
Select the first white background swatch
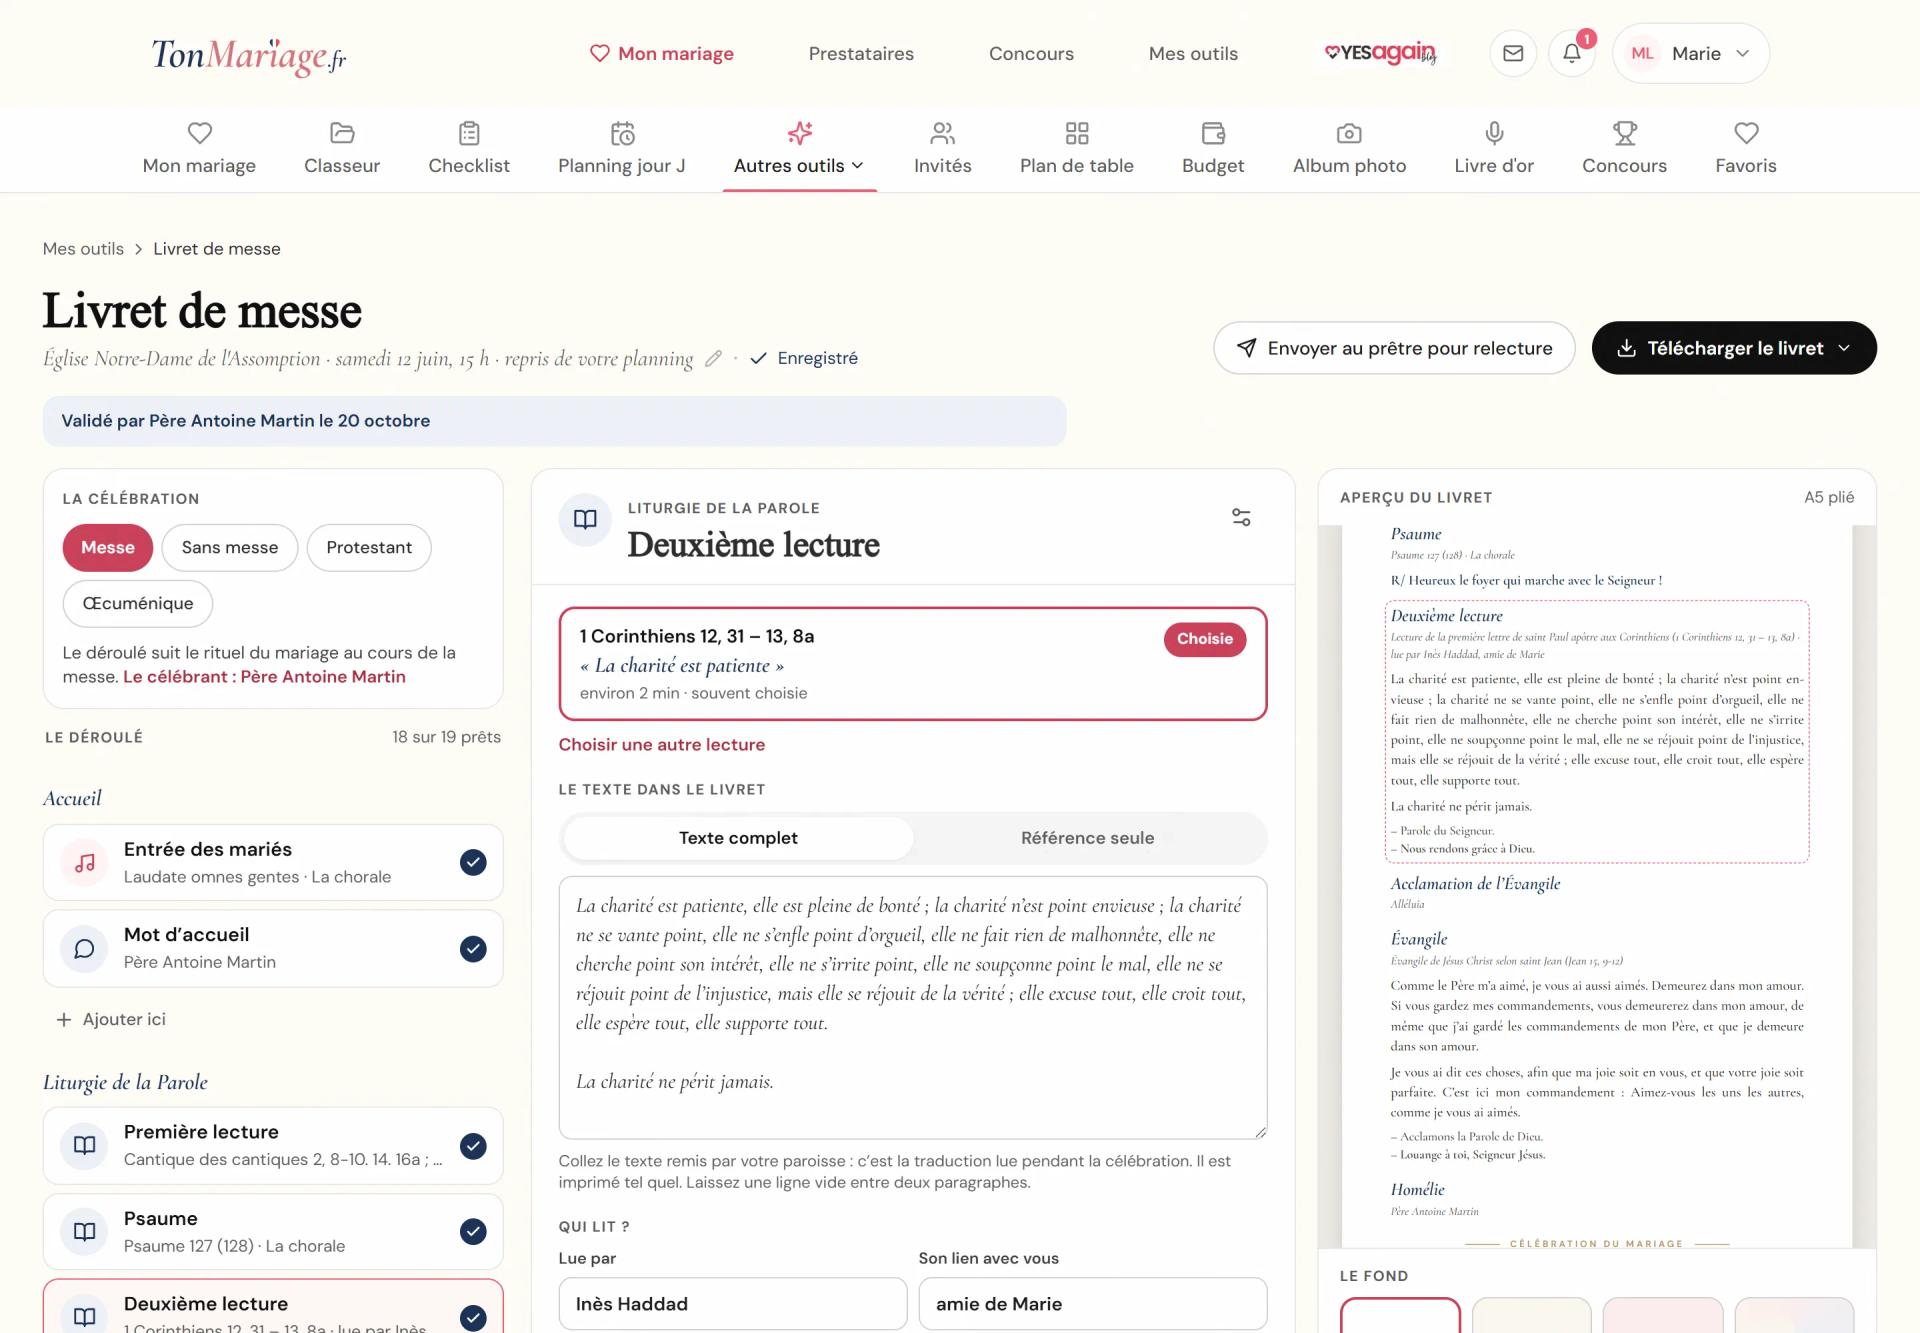point(1400,1315)
